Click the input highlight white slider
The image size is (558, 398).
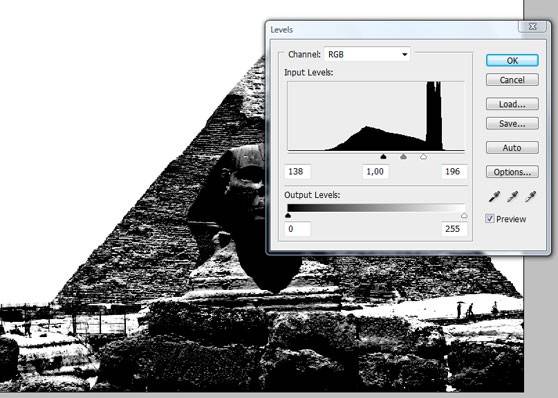(423, 156)
